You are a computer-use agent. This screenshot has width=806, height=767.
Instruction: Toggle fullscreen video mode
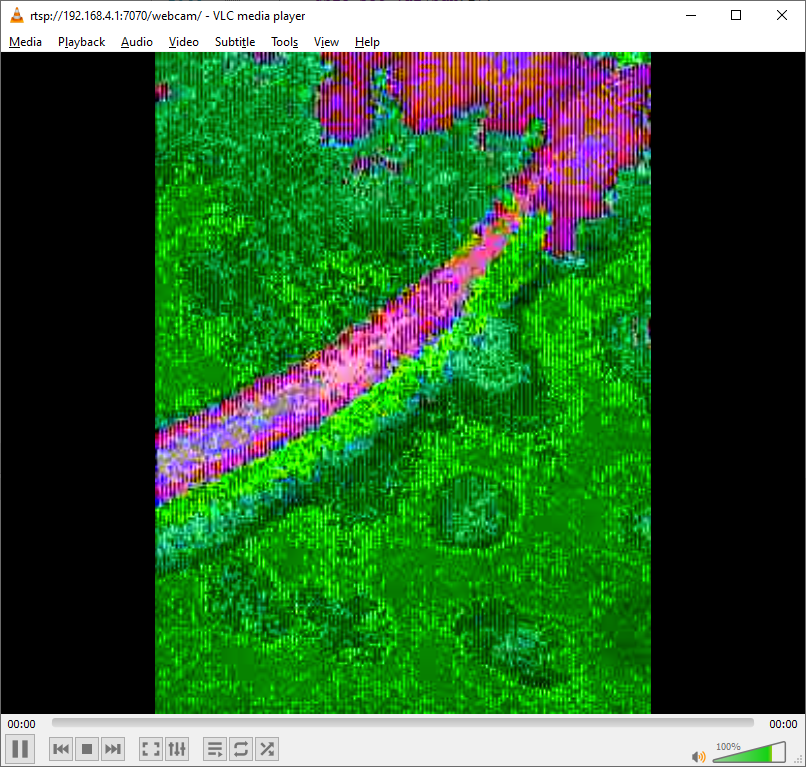(x=151, y=749)
